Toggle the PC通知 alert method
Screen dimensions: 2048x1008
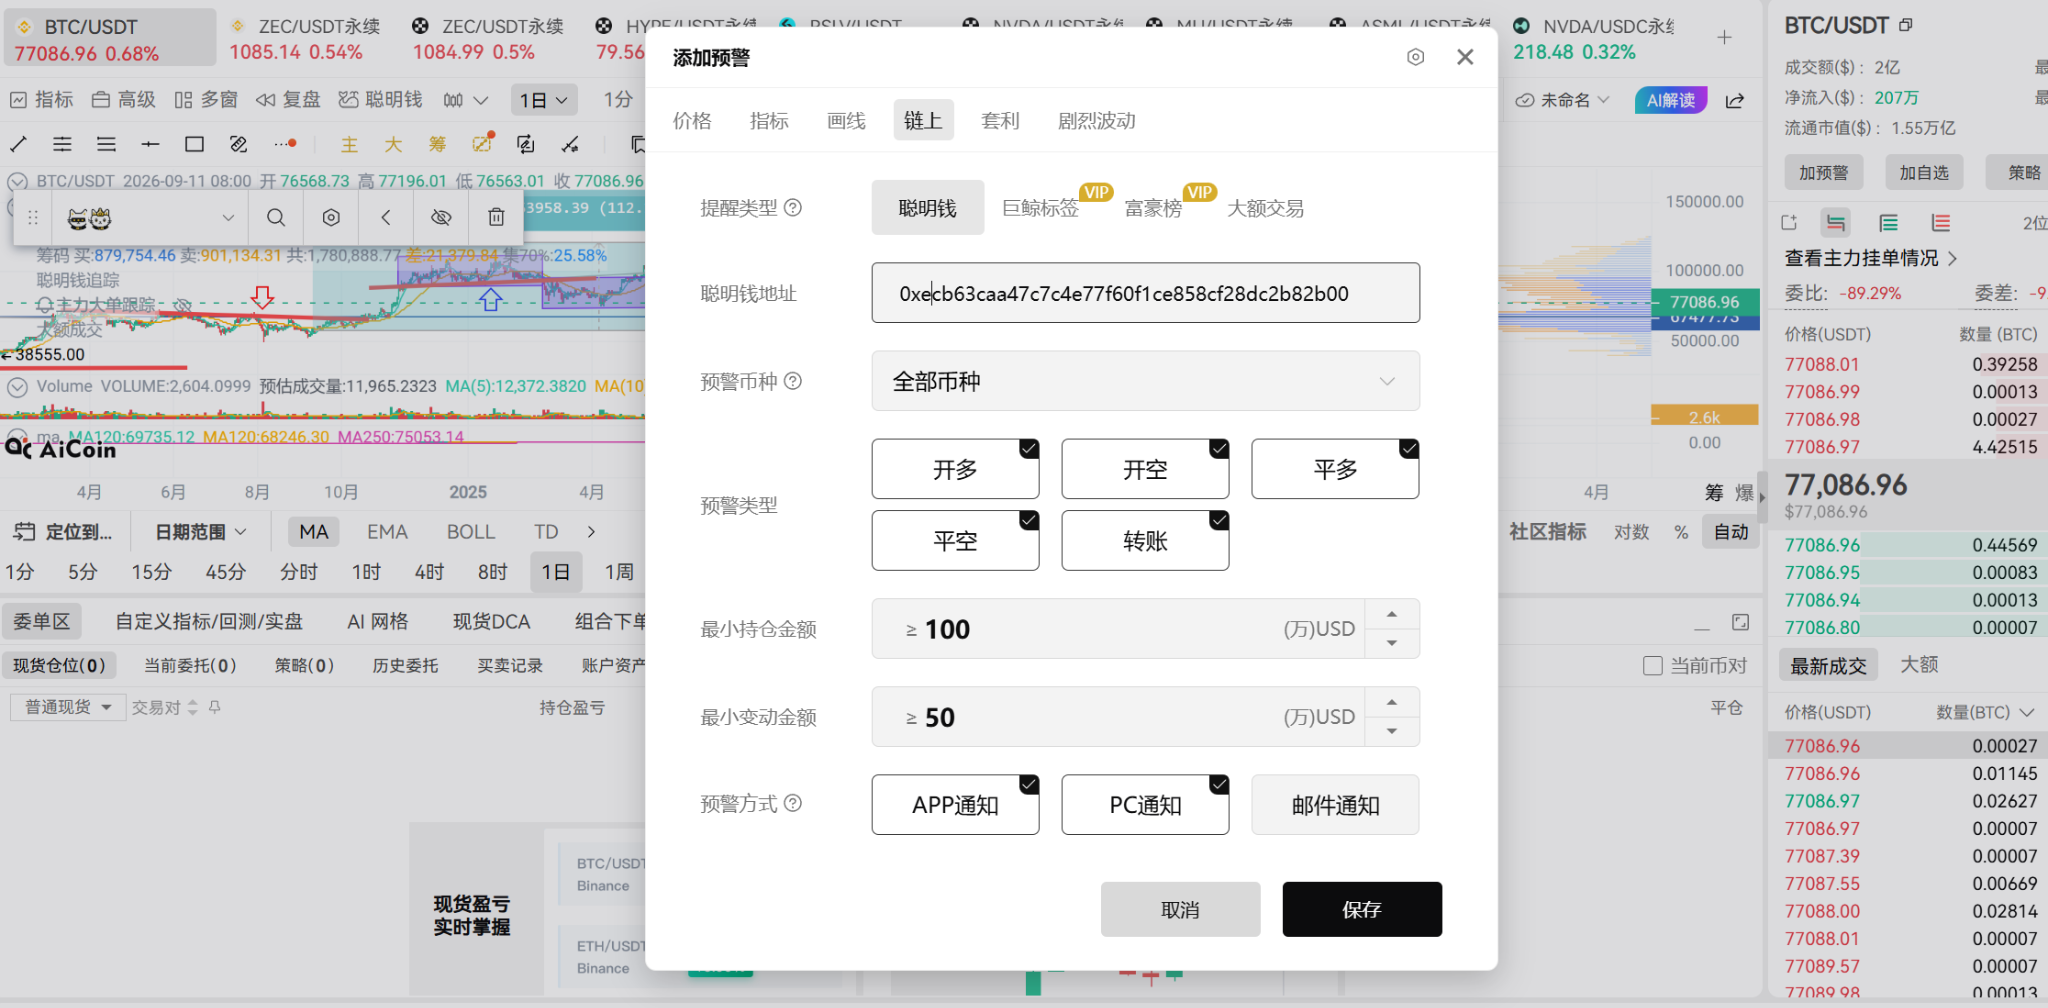pyautogui.click(x=1145, y=805)
